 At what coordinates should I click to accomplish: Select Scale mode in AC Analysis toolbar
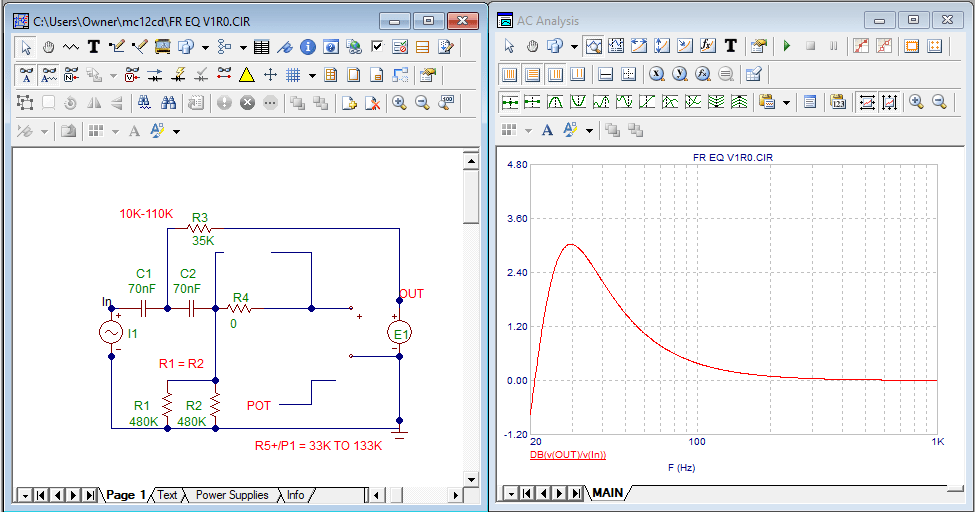coord(594,46)
